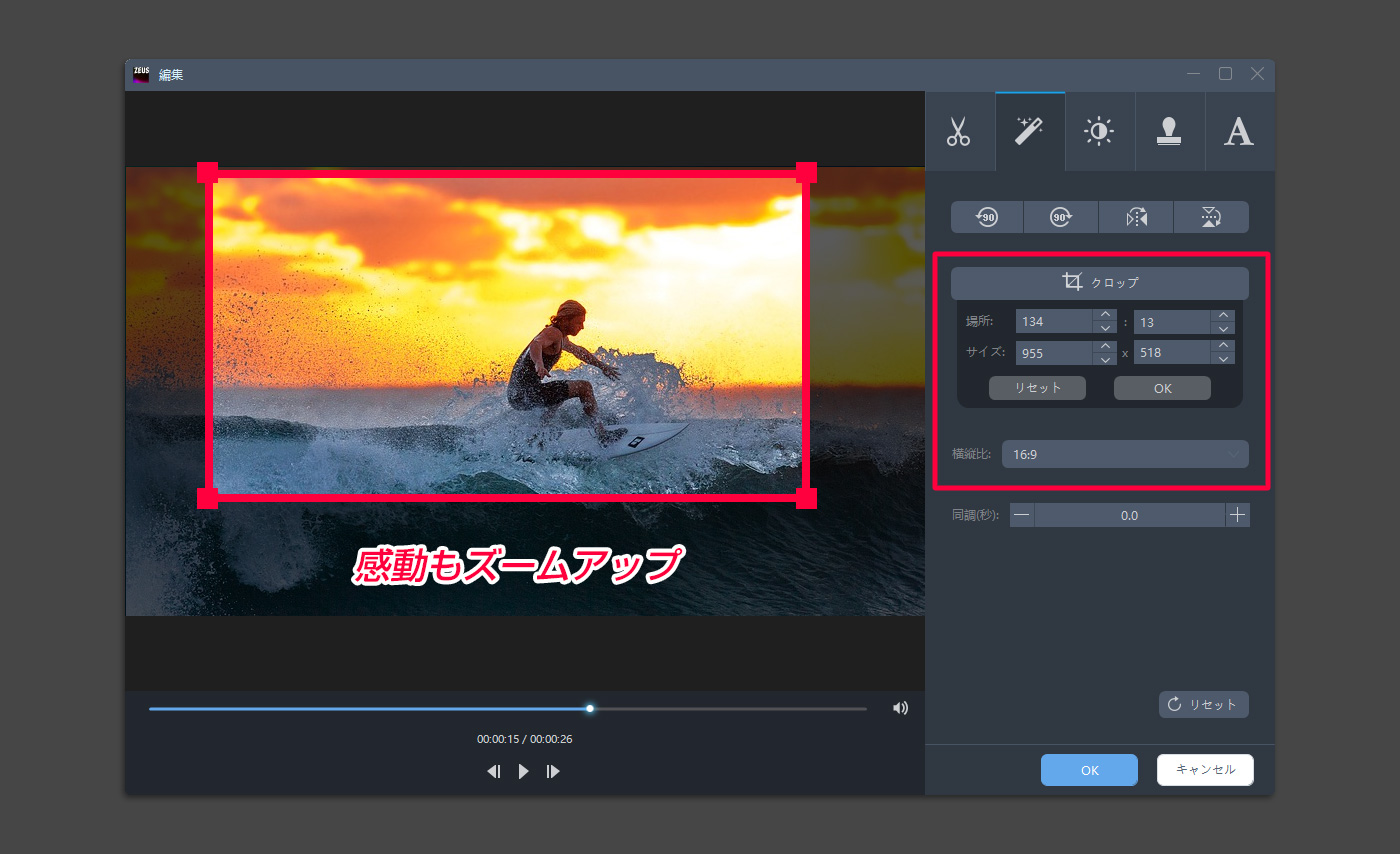
Task: Mute audio with the speaker icon
Action: click(x=900, y=707)
